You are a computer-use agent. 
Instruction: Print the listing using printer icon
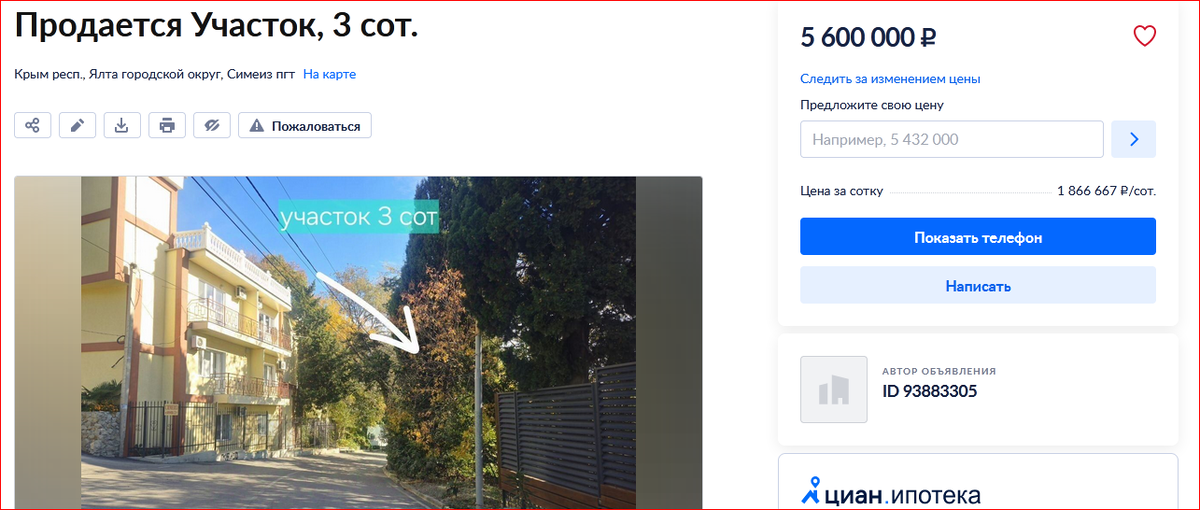click(167, 126)
